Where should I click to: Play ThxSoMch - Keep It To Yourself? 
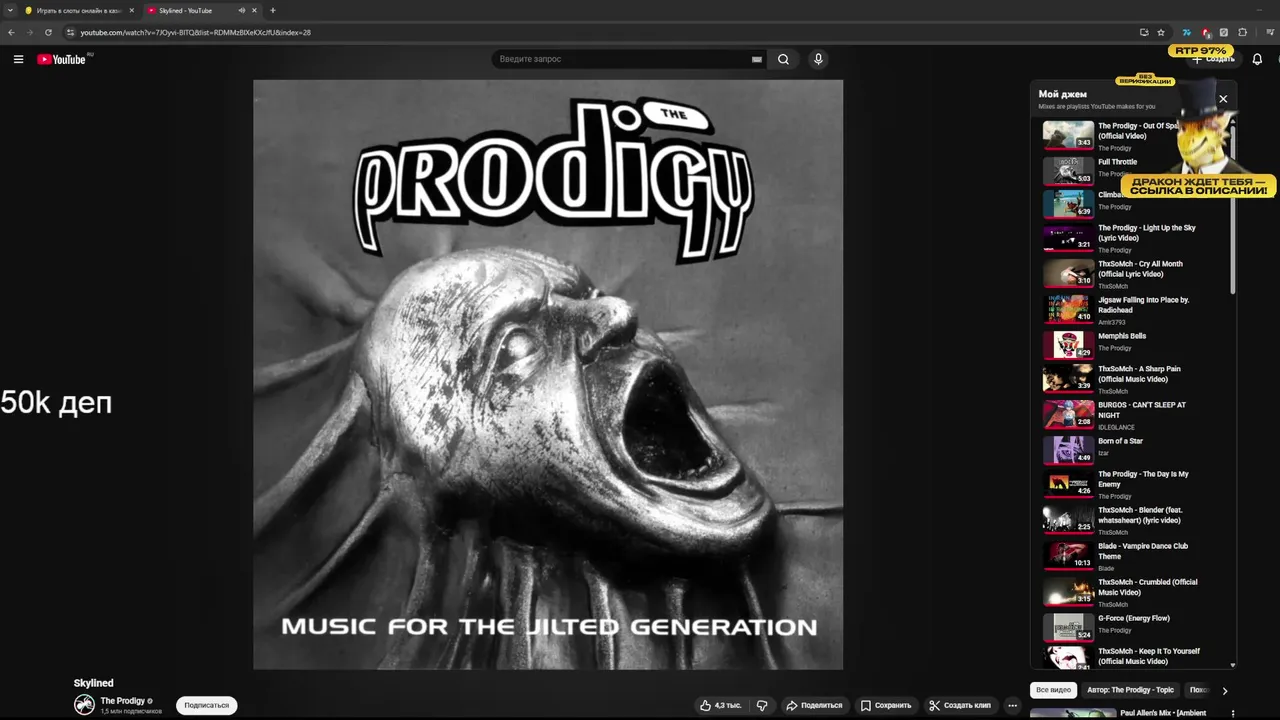[1133, 657]
